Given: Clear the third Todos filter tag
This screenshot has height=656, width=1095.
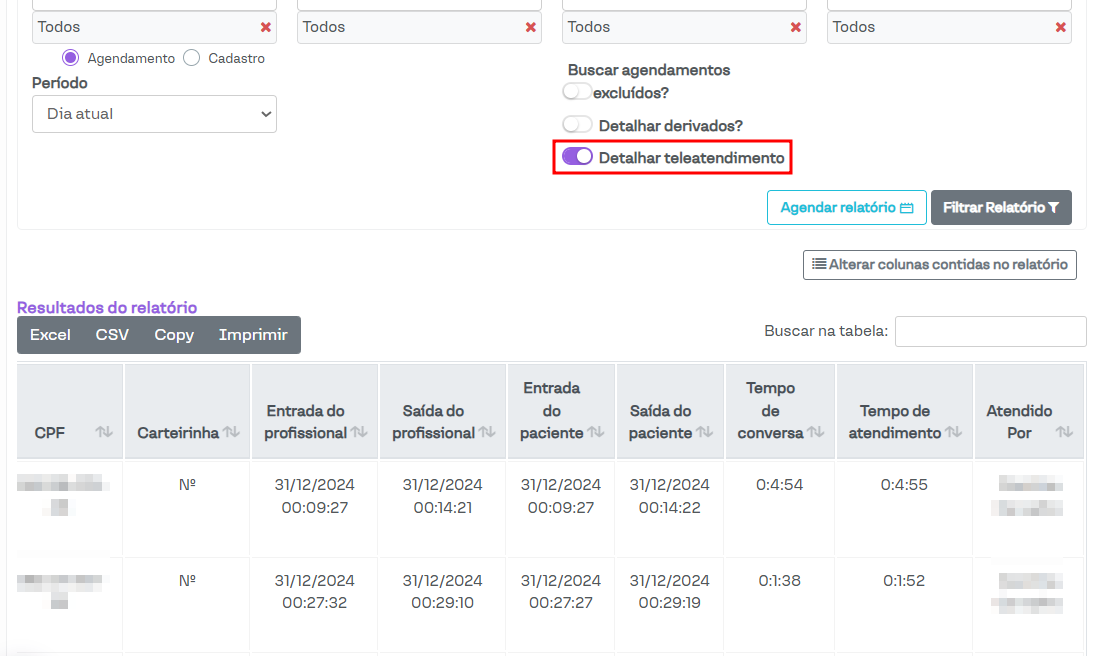Looking at the screenshot, I should click(x=796, y=27).
